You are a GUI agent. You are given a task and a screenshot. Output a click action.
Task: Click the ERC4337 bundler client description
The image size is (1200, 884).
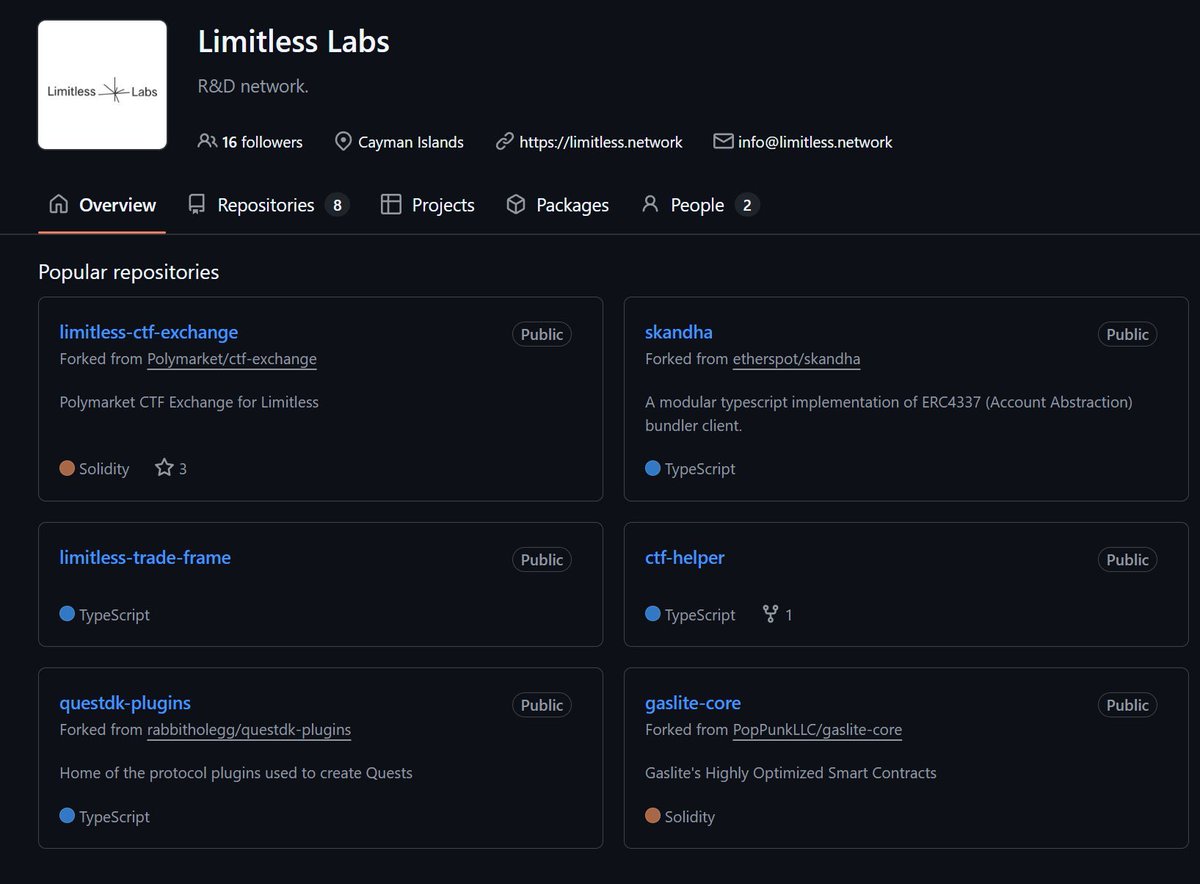pyautogui.click(x=889, y=413)
